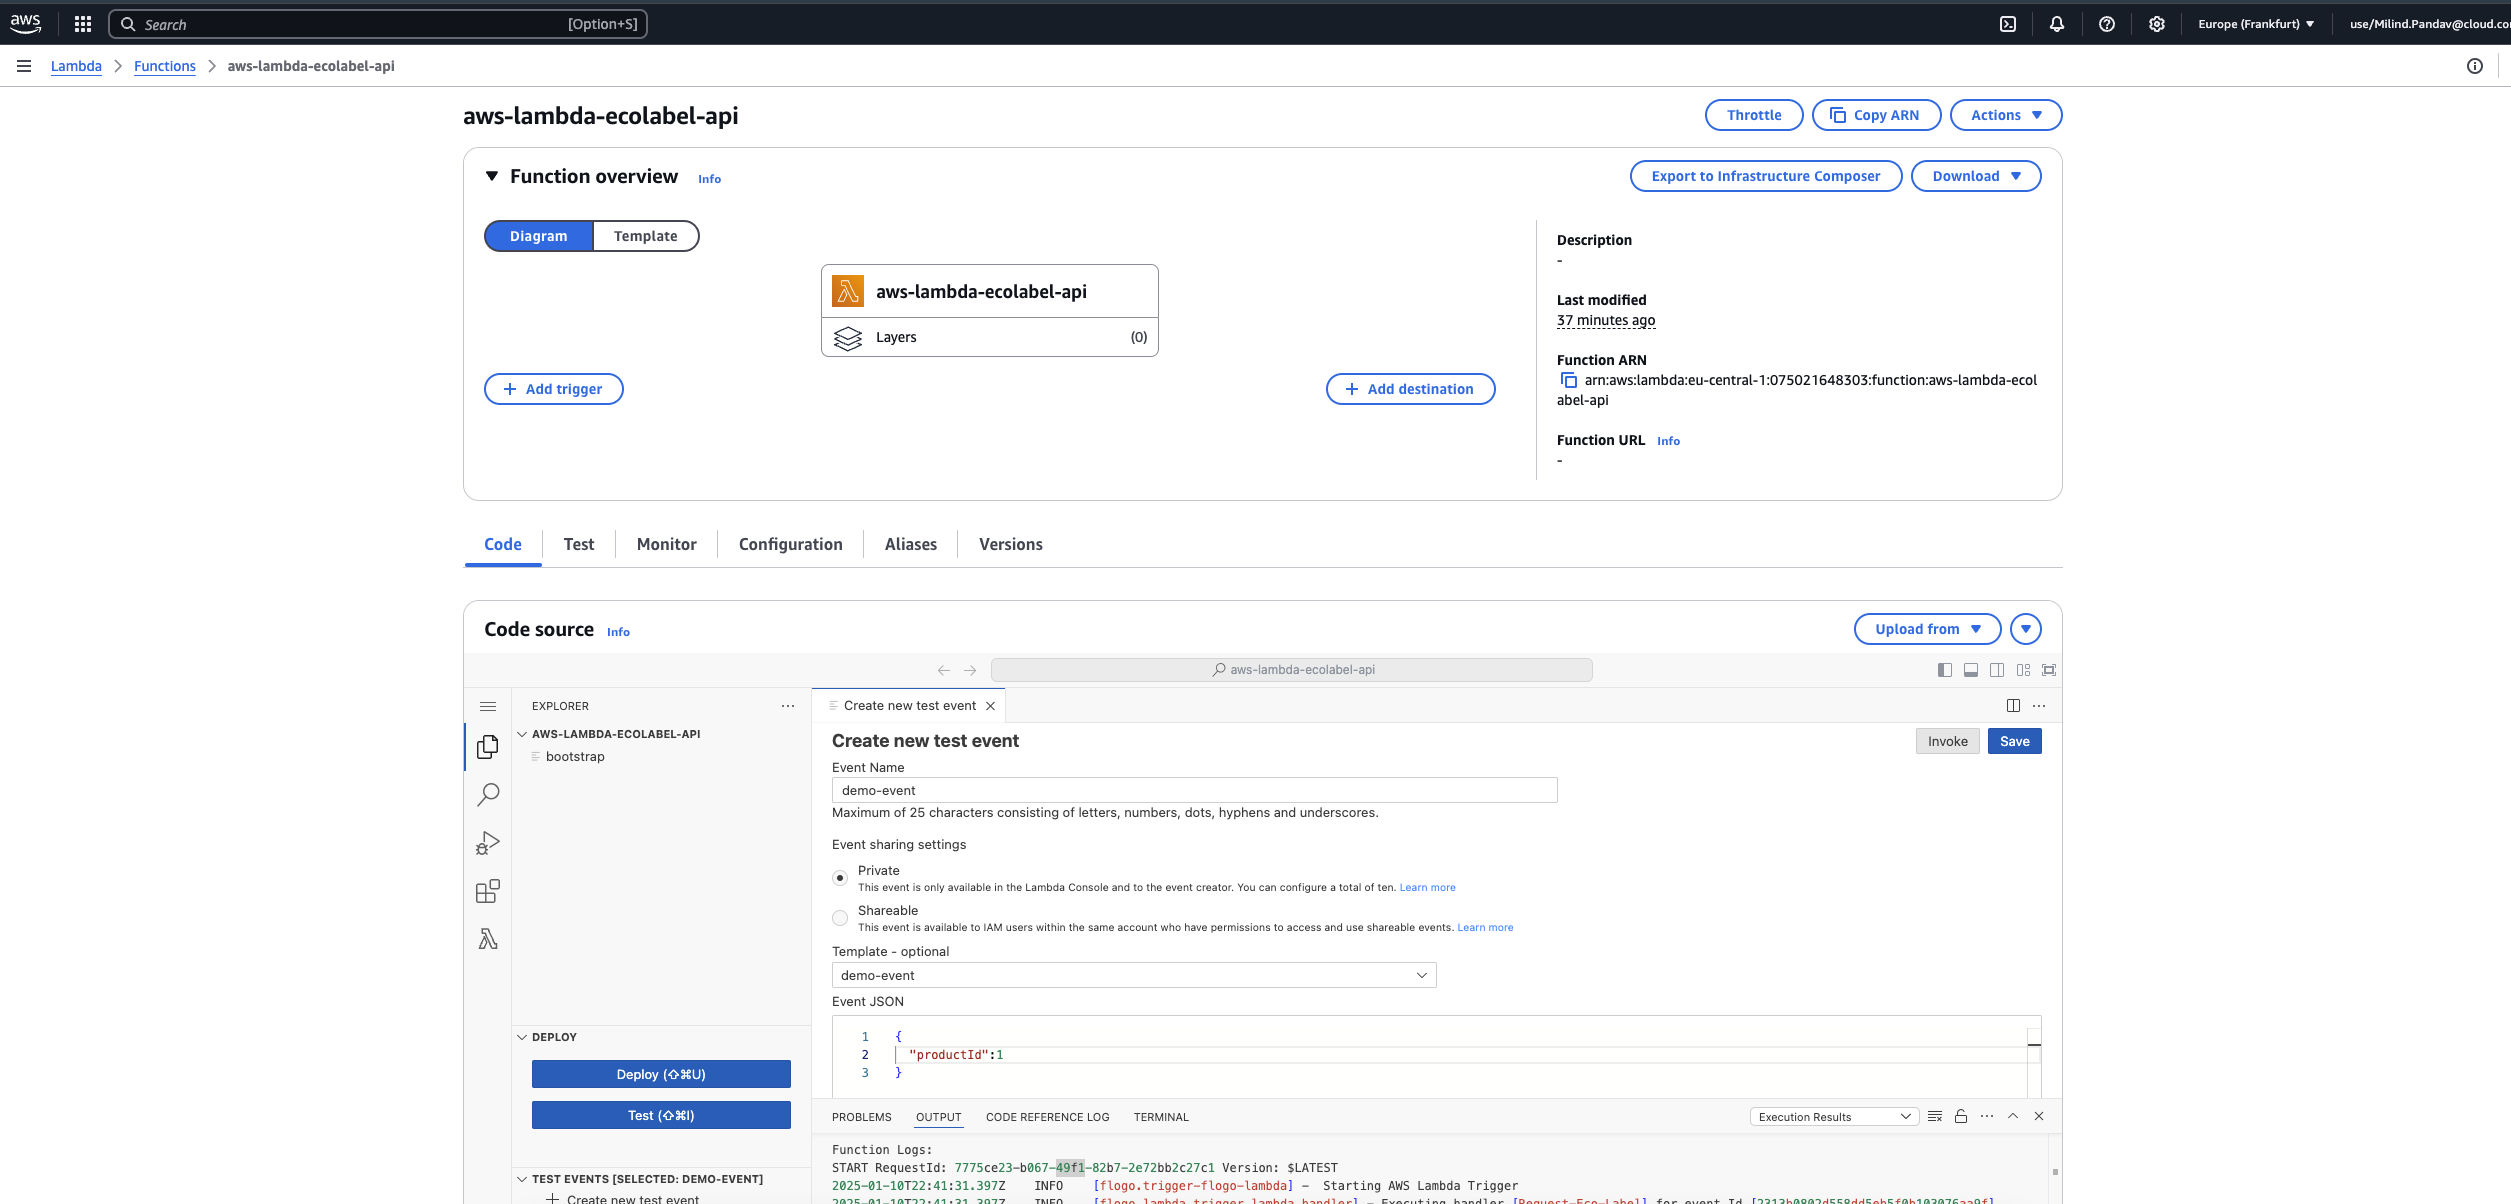Viewport: 2511px width, 1204px height.
Task: Go forward with the editor right arrow
Action: (970, 670)
